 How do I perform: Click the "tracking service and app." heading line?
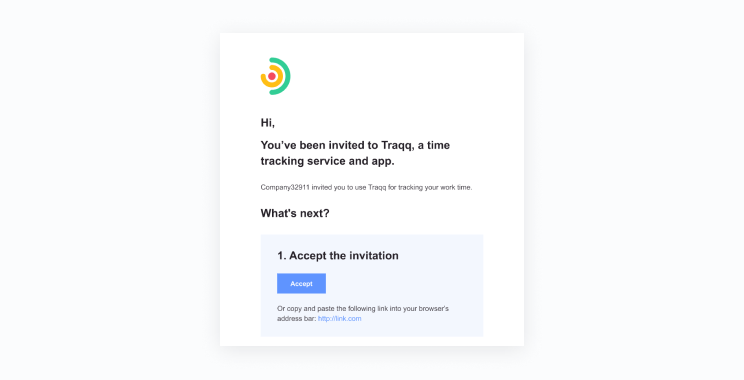pos(327,161)
